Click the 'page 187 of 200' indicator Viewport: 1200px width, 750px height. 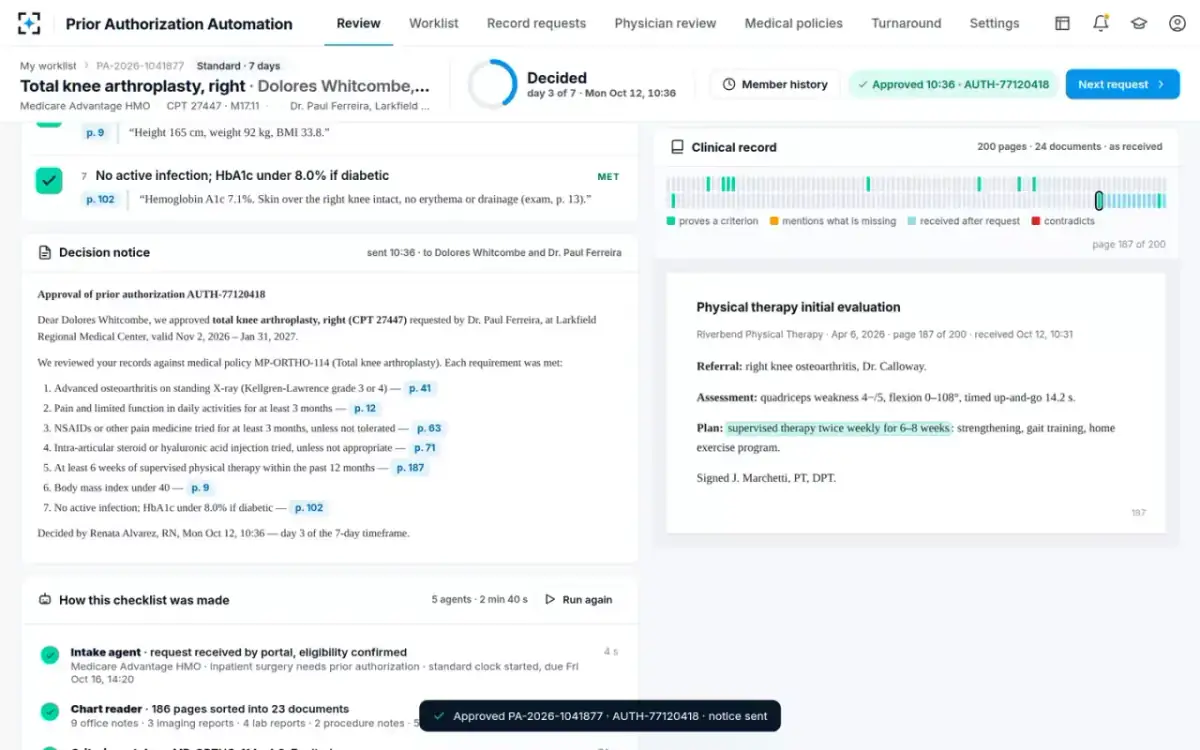(1128, 244)
